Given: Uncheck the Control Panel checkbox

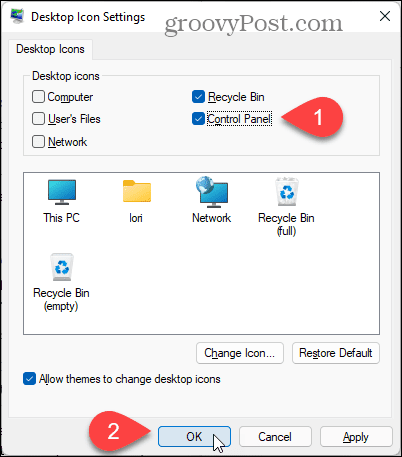Looking at the screenshot, I should pos(198,119).
